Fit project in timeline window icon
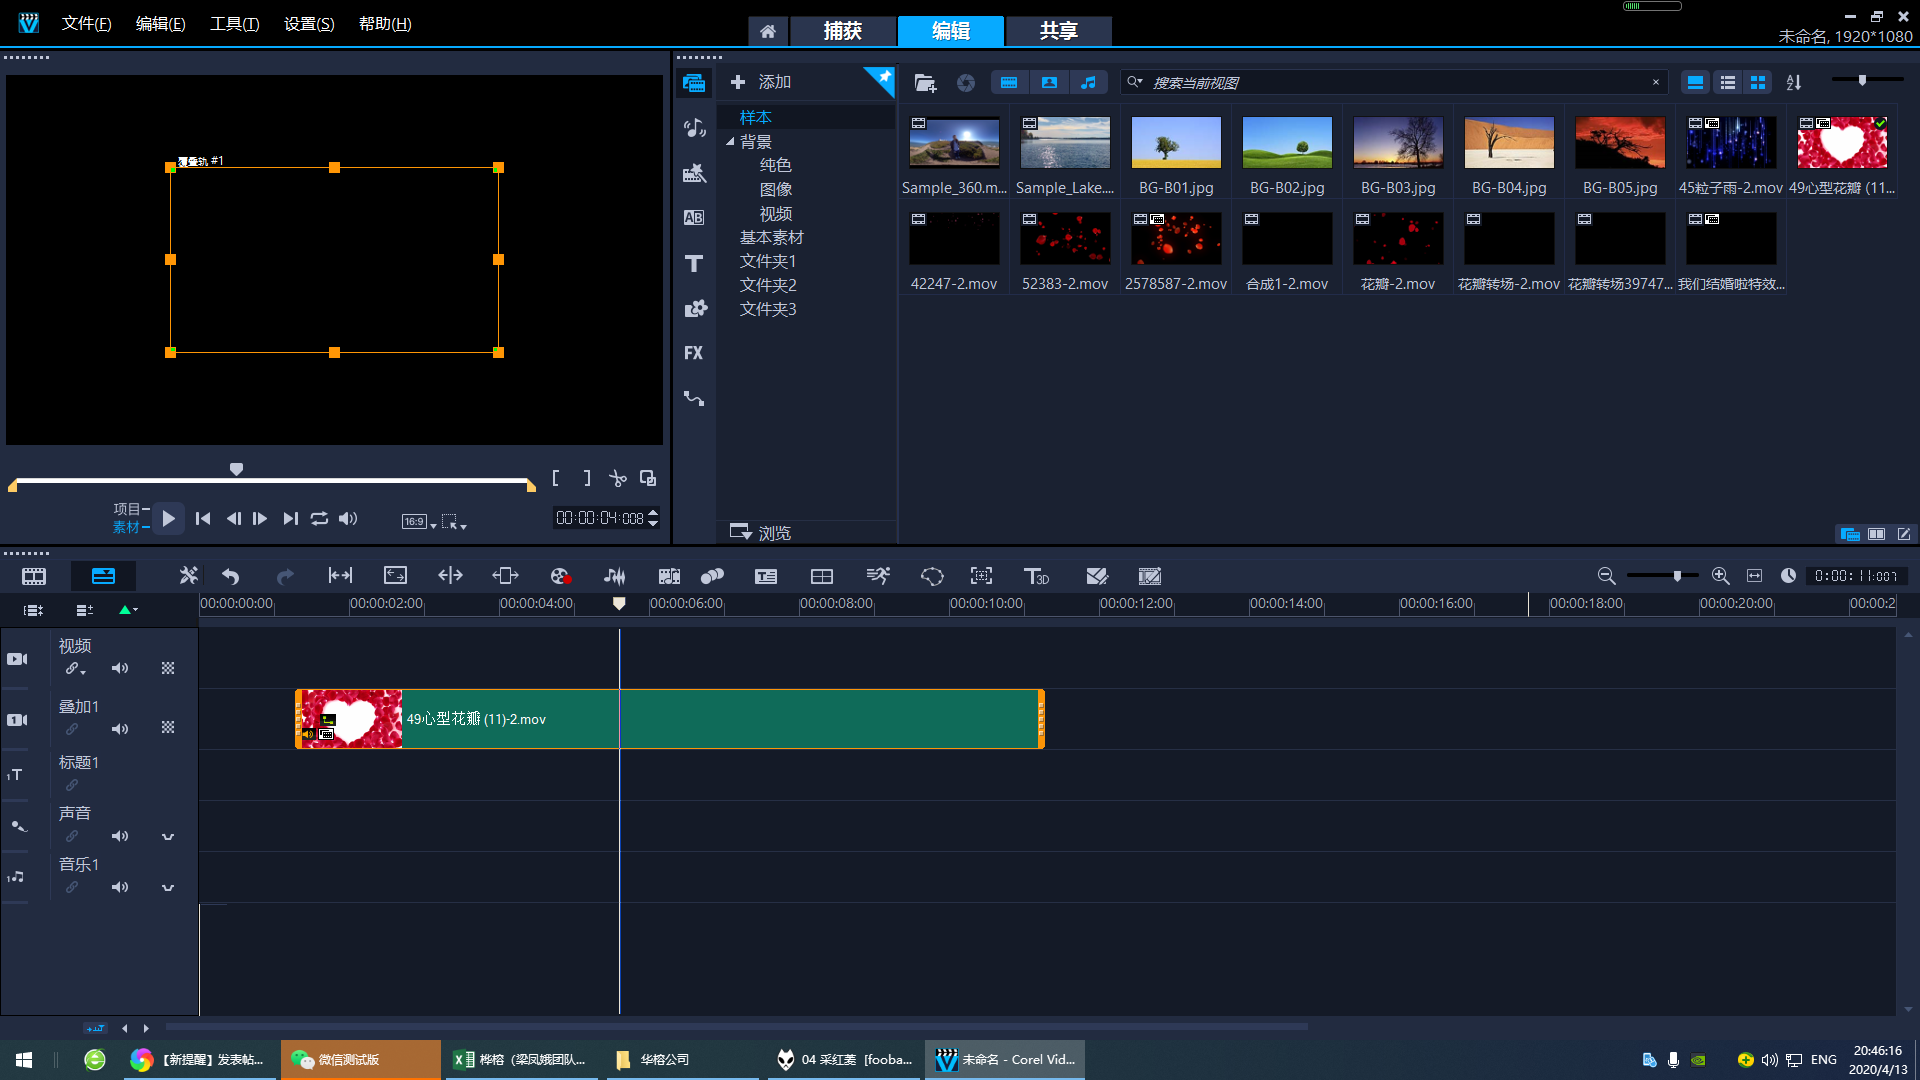This screenshot has height=1080, width=1920. (x=1754, y=576)
